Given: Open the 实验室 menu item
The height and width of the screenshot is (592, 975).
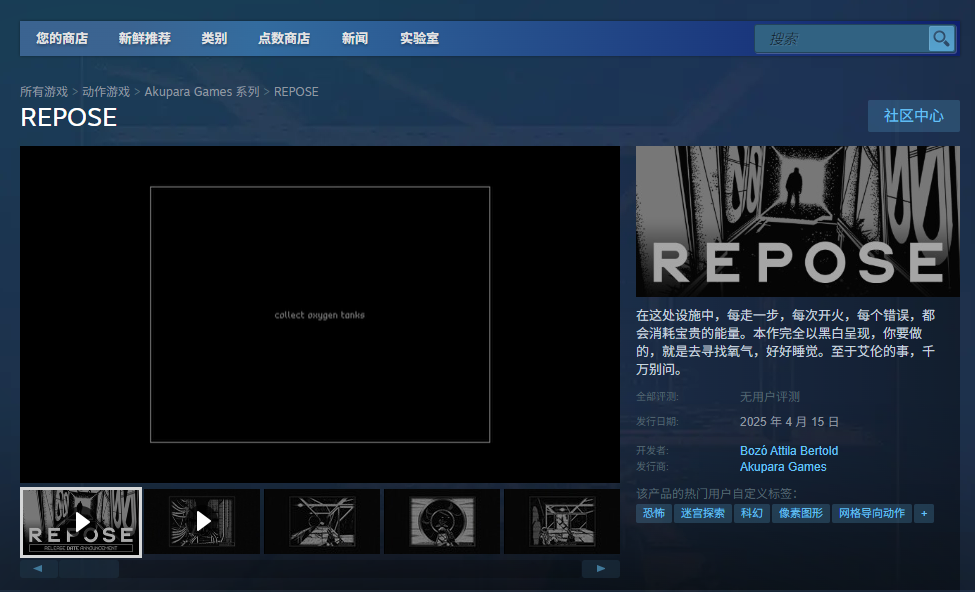Looking at the screenshot, I should [x=418, y=38].
